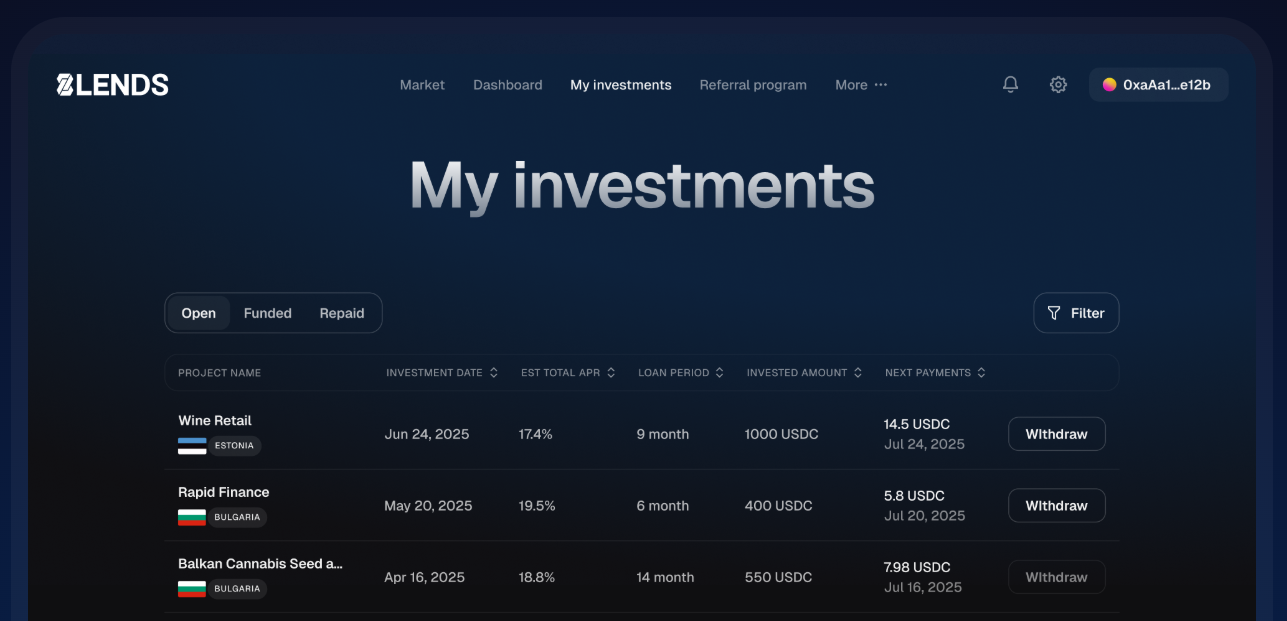
Task: Withdraw from the Rapid Finance investment
Action: (x=1056, y=505)
